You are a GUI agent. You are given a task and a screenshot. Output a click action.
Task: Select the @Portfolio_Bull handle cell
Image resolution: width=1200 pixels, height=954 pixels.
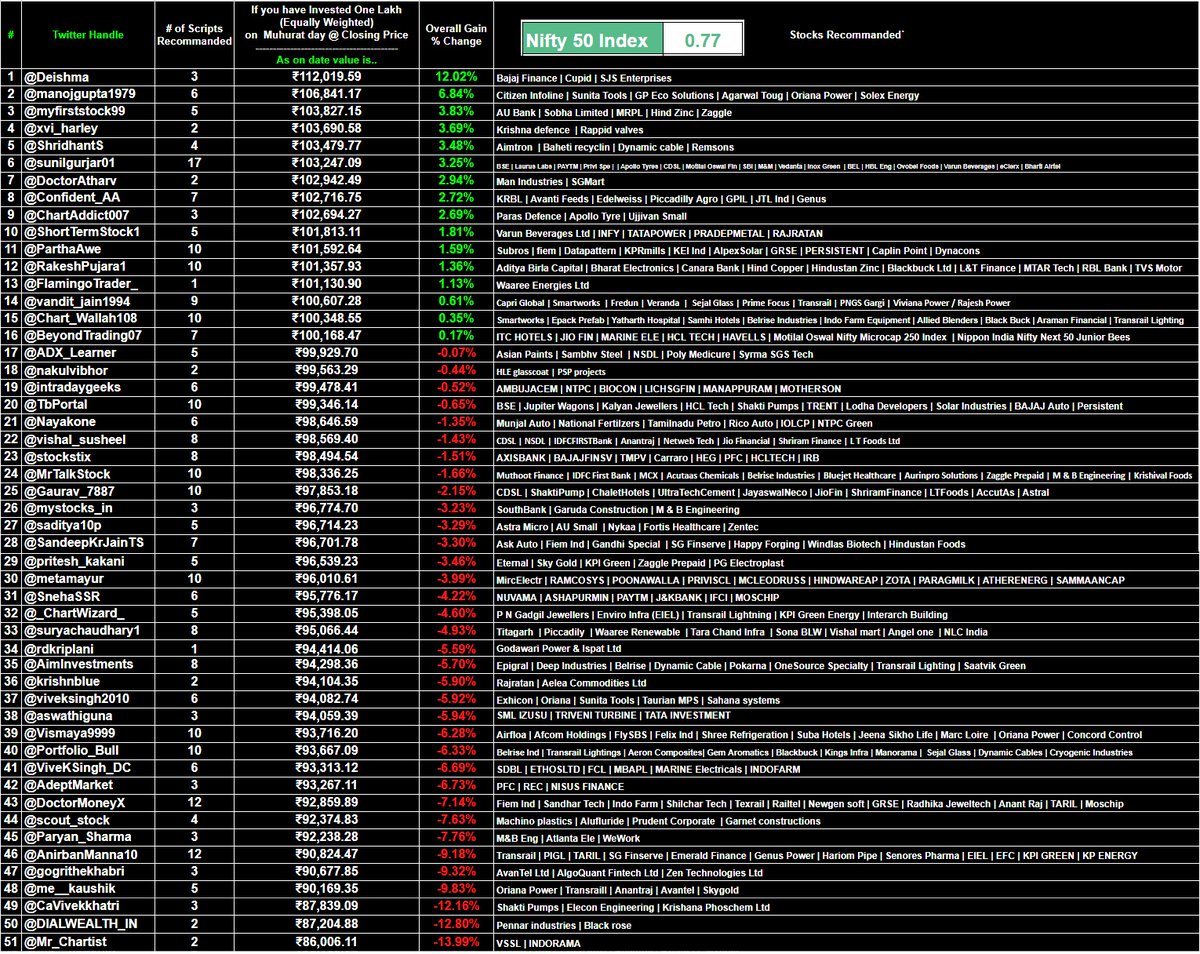coord(88,751)
